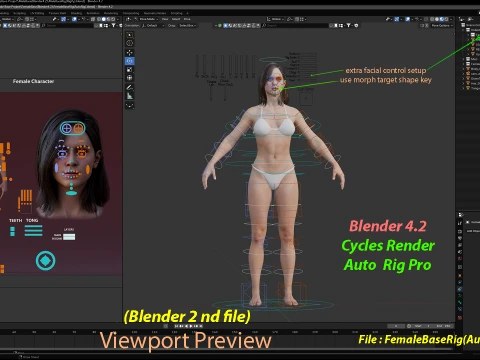
Task: Expand the toolbar's bottom chevron for more tools
Action: click(130, 105)
